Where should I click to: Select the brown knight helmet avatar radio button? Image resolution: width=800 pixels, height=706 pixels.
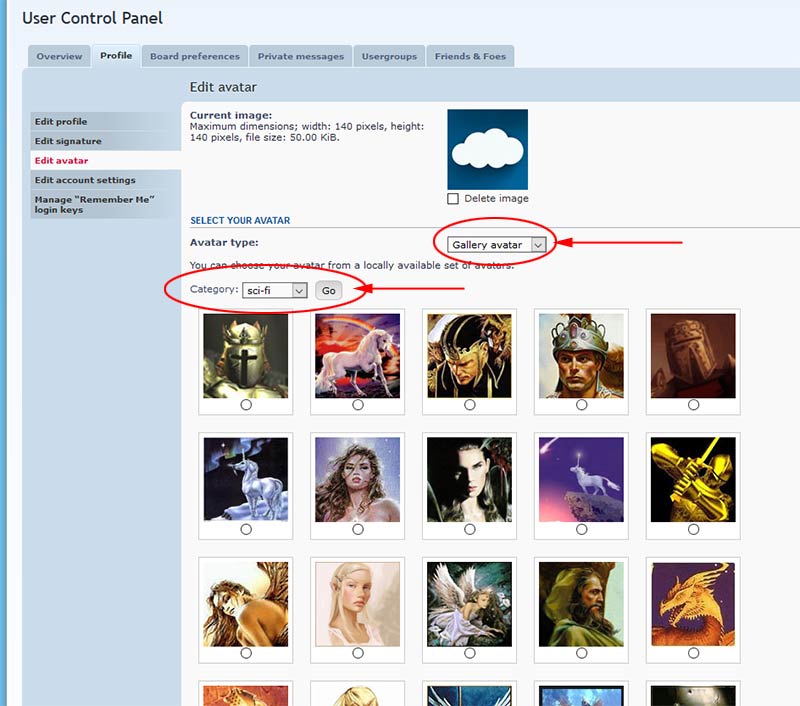coord(693,405)
